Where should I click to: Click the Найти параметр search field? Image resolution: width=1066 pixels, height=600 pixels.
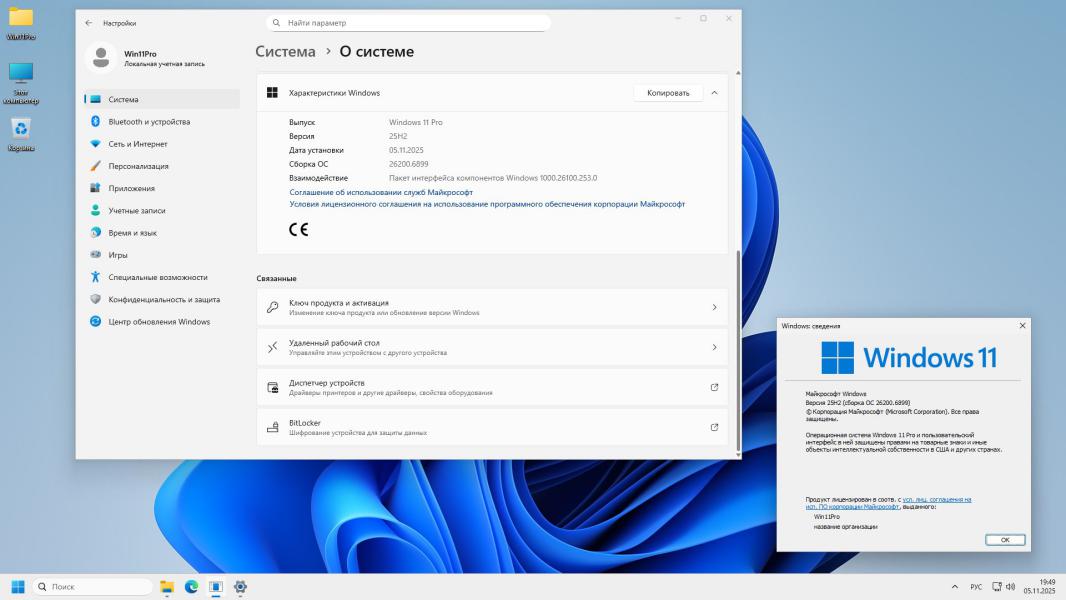click(410, 22)
